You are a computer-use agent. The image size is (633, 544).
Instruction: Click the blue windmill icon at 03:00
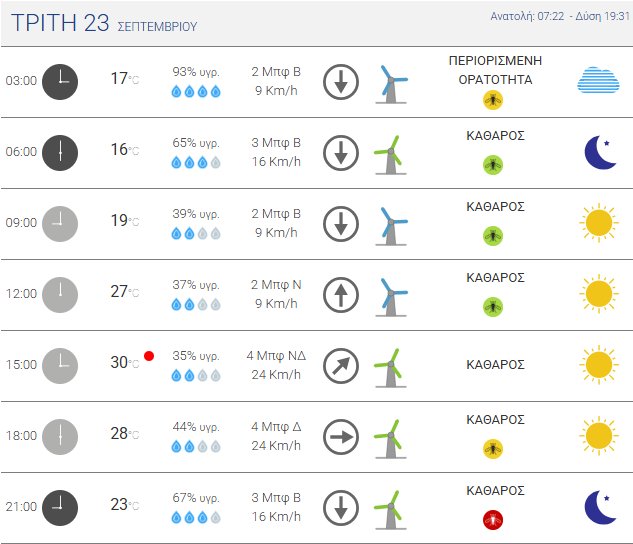[390, 82]
